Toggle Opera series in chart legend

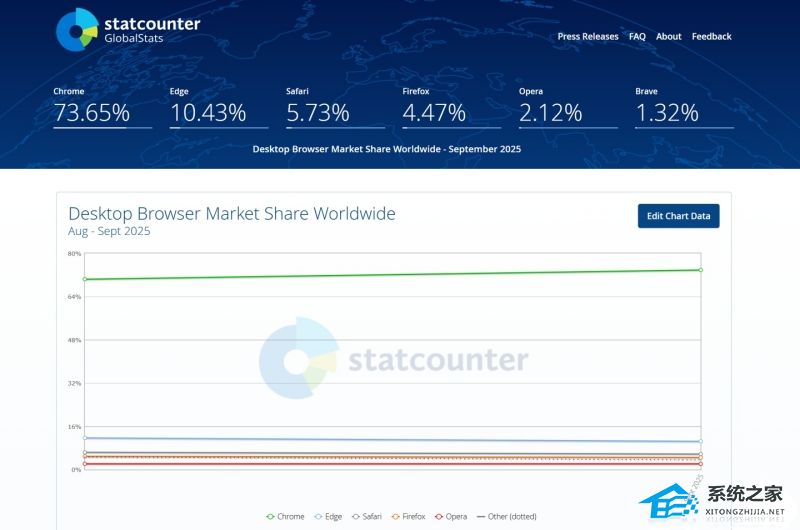451,516
